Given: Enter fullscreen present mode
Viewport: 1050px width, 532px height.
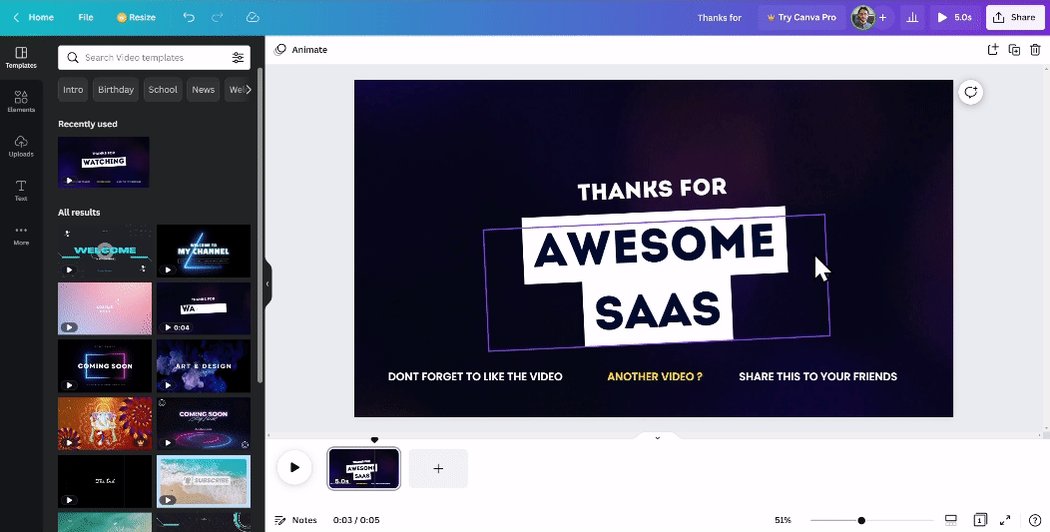Looking at the screenshot, I should click(x=1005, y=520).
